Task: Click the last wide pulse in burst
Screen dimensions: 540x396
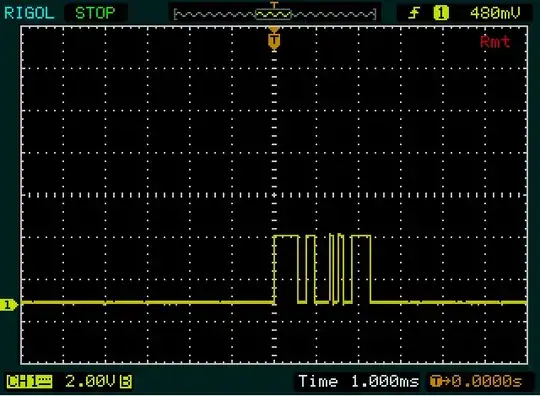Action: pos(361,269)
